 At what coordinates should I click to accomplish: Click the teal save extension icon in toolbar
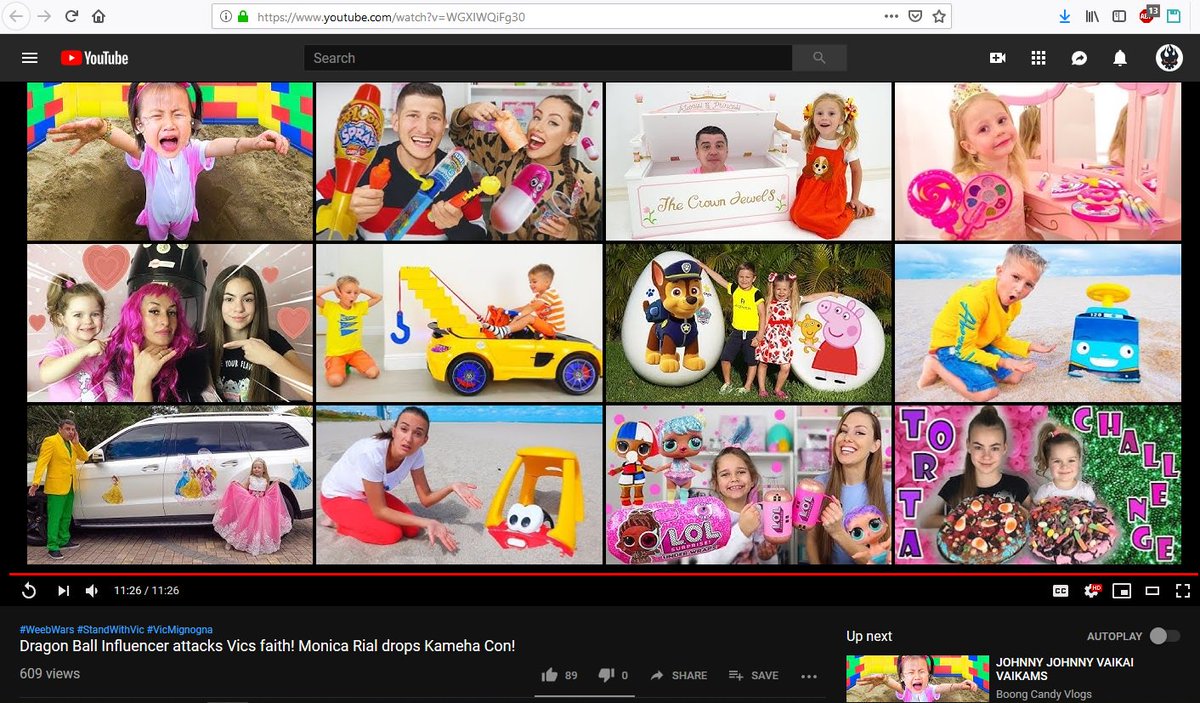pyautogui.click(x=1174, y=16)
